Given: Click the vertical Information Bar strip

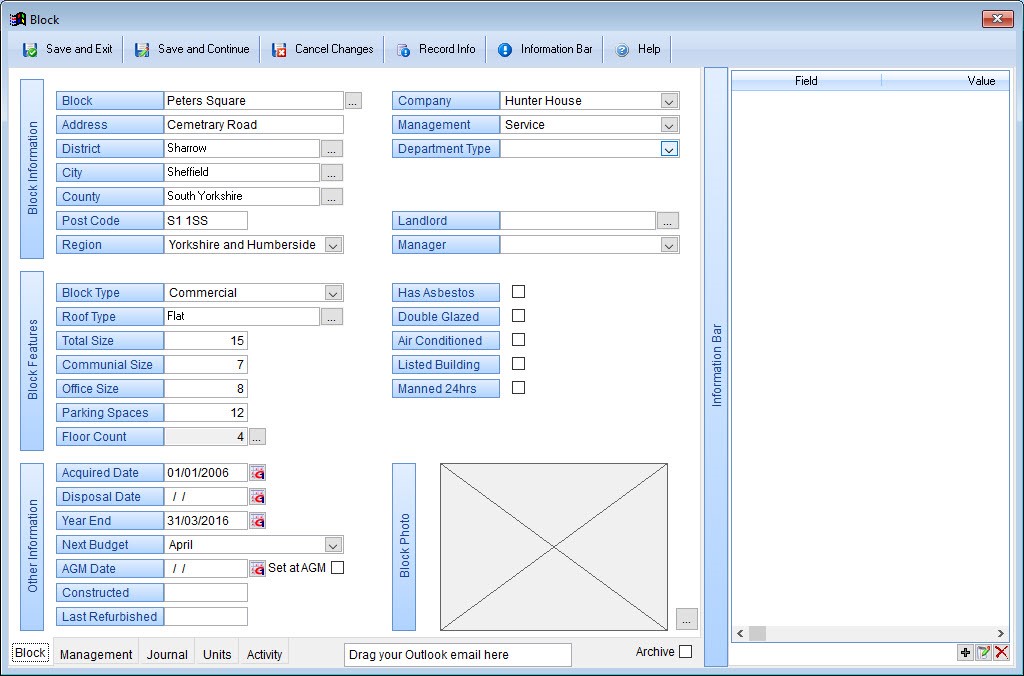Looking at the screenshot, I should 716,366.
